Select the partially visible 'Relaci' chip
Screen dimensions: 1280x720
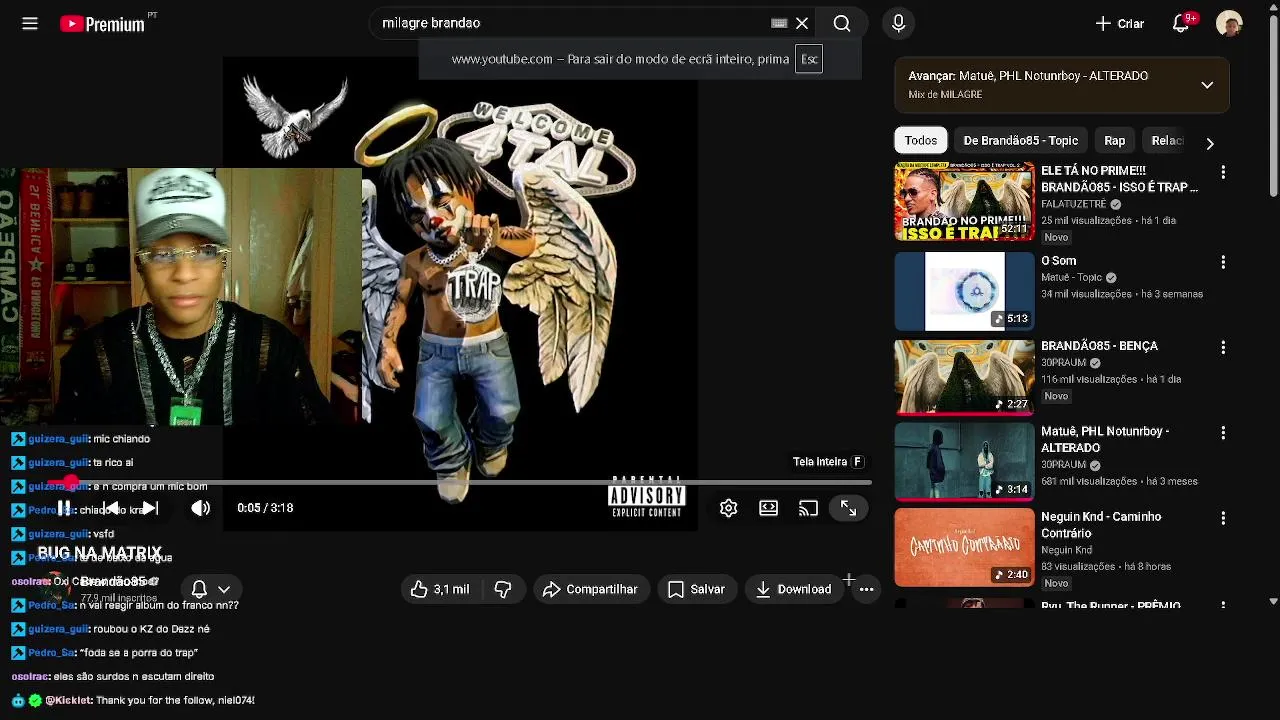click(1166, 141)
